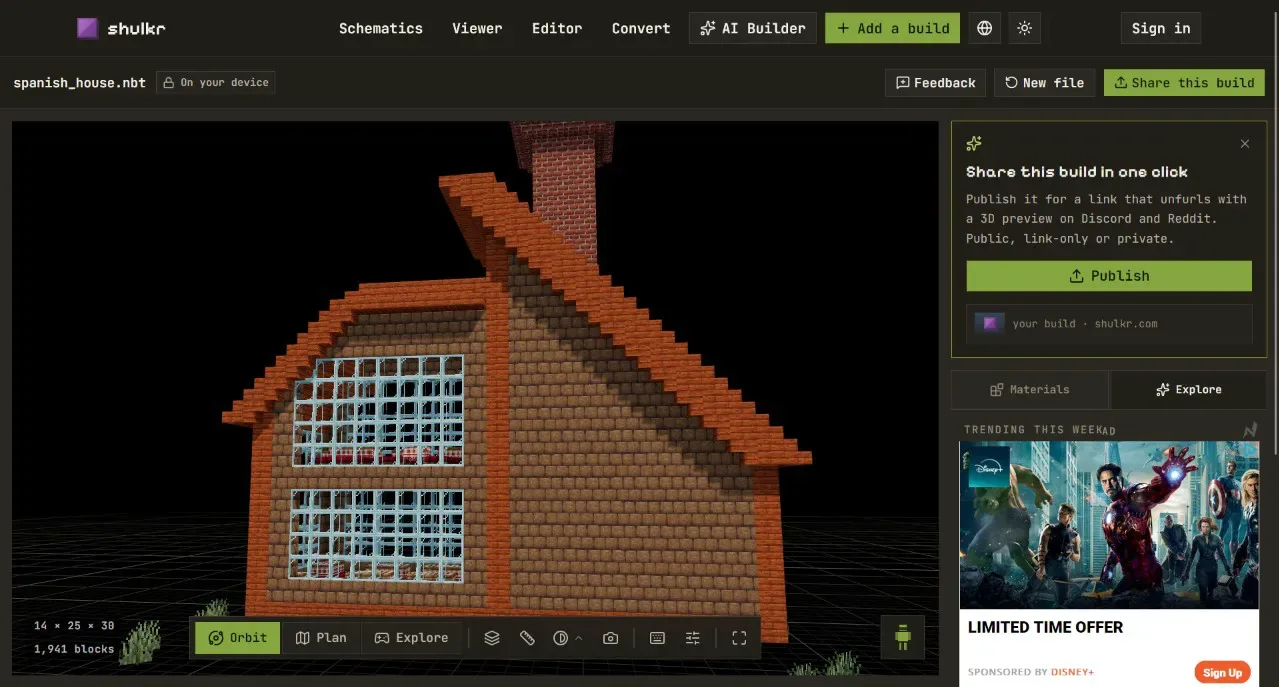Click the link preview thumbnail icon
The image size is (1279, 687).
tap(990, 323)
